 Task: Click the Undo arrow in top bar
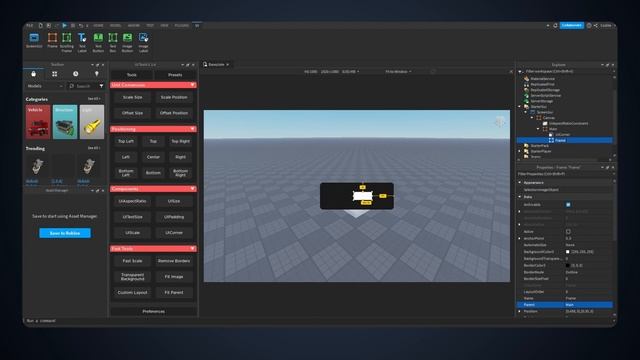point(81,25)
